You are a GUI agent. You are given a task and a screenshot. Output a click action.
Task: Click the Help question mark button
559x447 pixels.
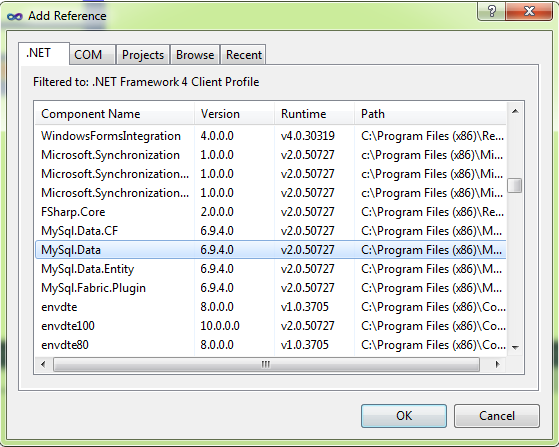491,11
